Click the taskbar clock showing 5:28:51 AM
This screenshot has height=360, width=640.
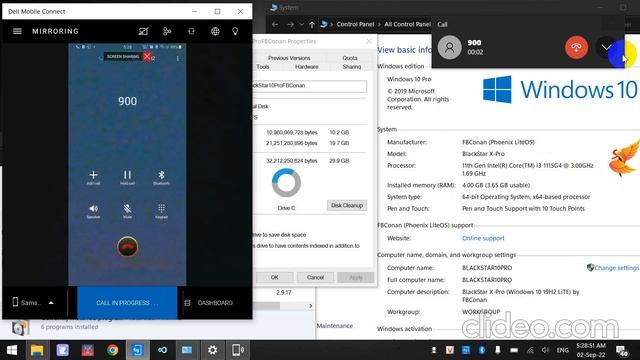(x=591, y=350)
